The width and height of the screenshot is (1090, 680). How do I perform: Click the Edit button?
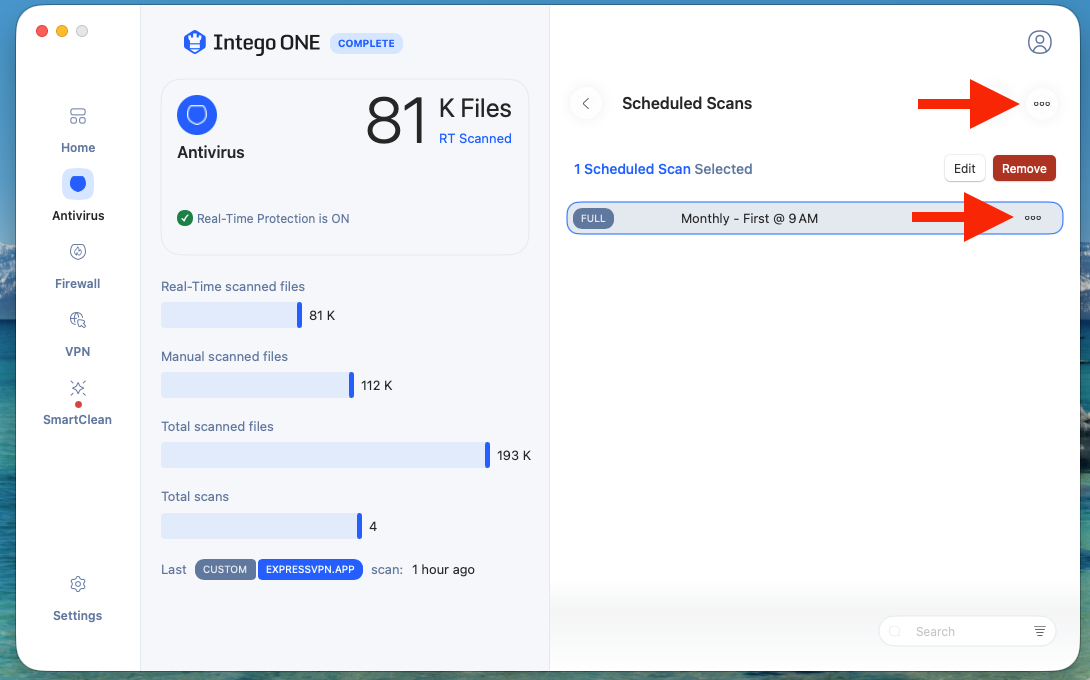964,168
